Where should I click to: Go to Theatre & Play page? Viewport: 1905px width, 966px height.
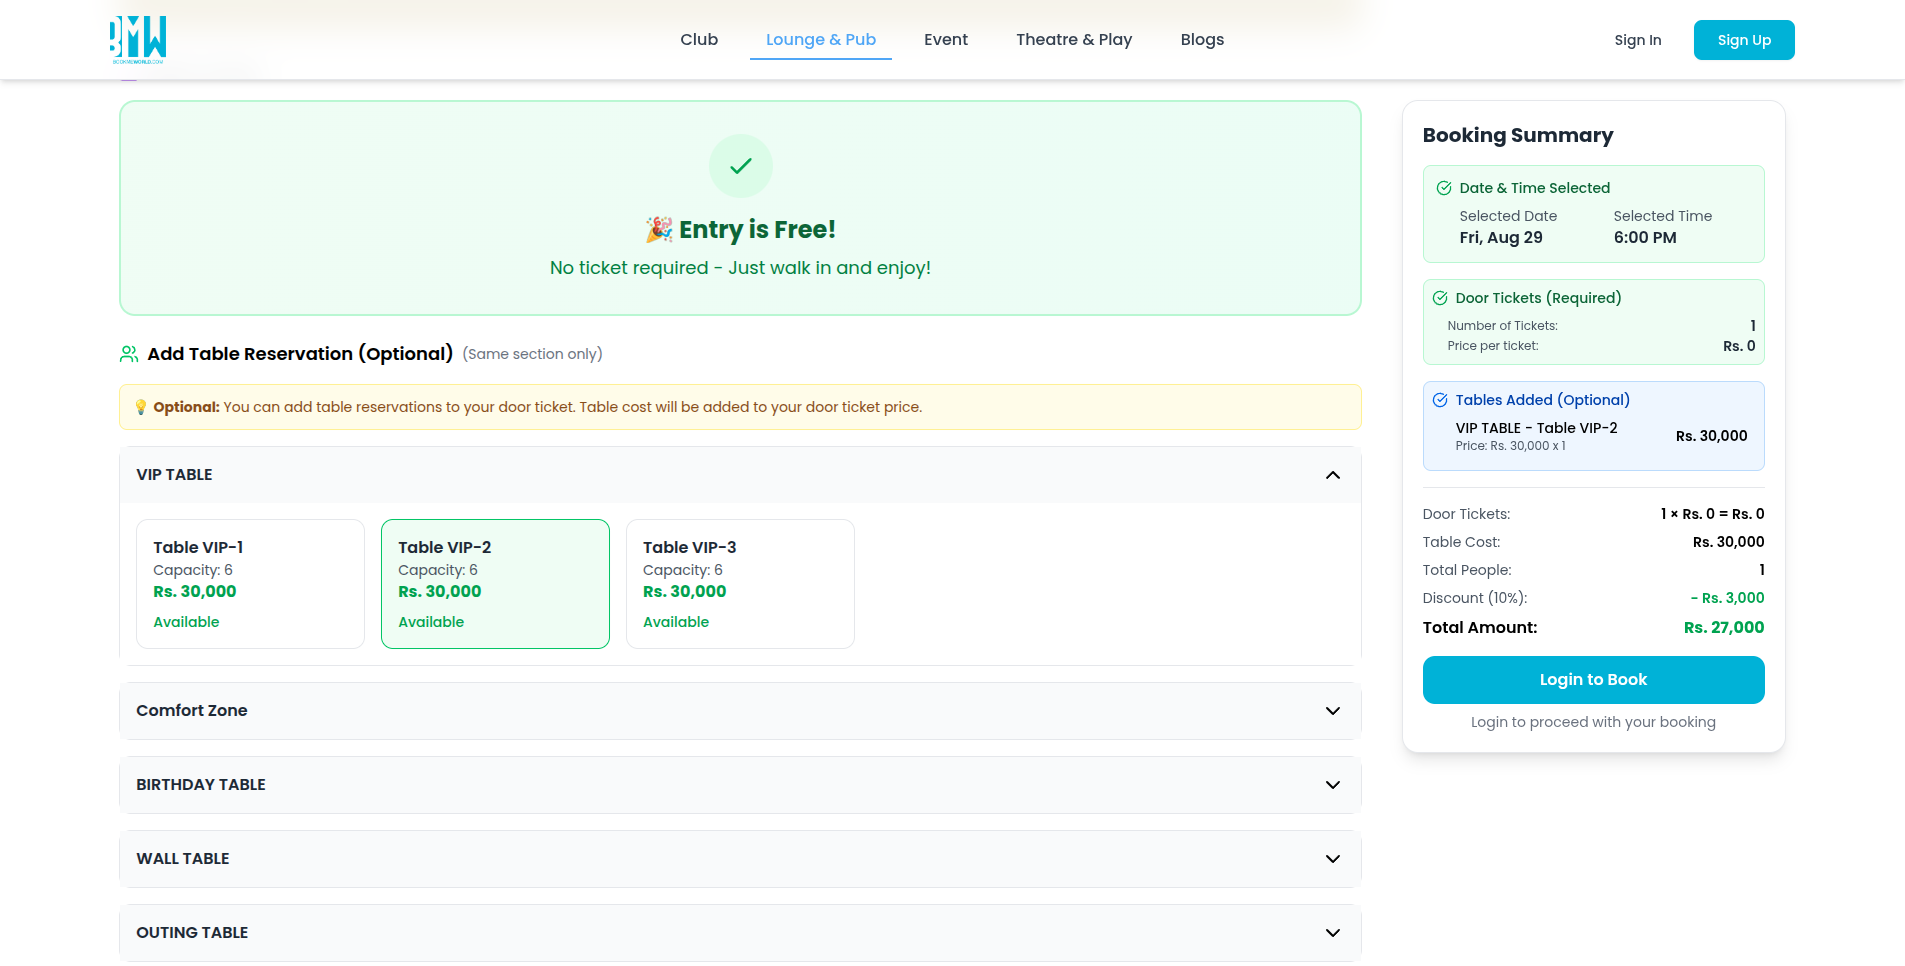(x=1074, y=40)
